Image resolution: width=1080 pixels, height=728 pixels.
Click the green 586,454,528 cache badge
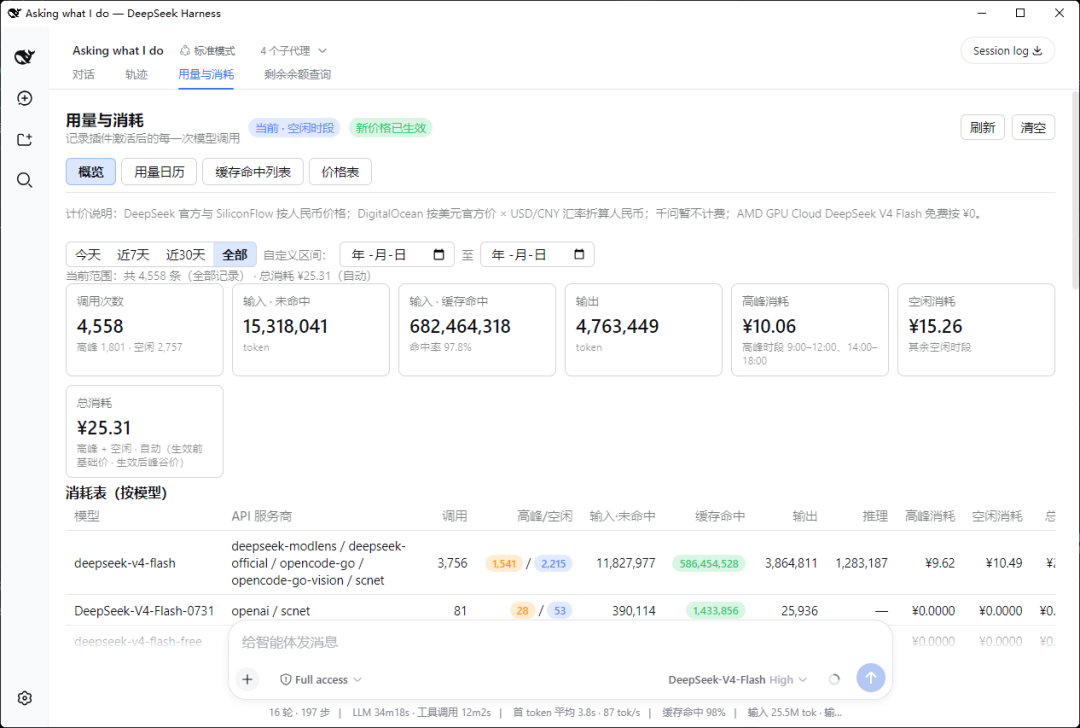pyautogui.click(x=709, y=563)
